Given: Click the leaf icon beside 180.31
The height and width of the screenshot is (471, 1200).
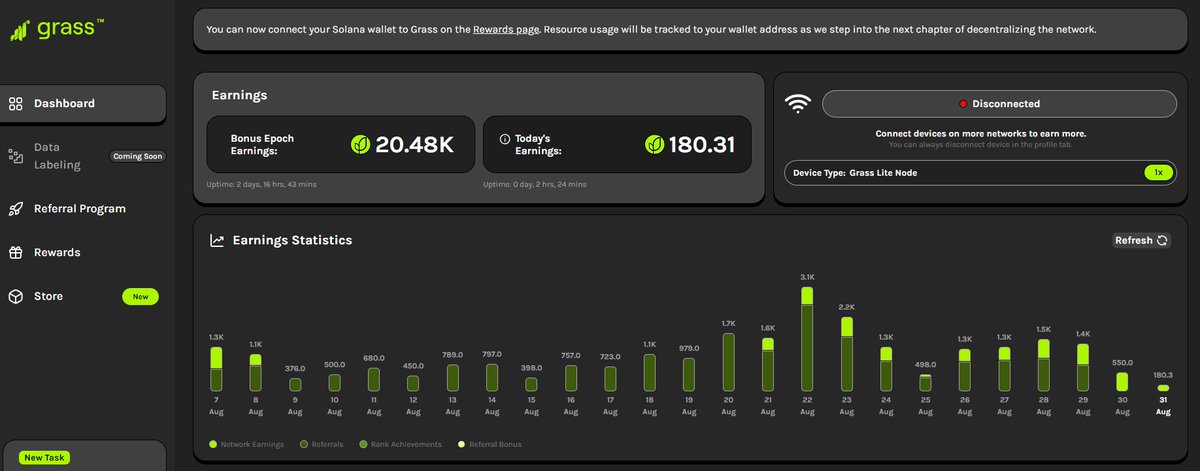Looking at the screenshot, I should pyautogui.click(x=654, y=145).
